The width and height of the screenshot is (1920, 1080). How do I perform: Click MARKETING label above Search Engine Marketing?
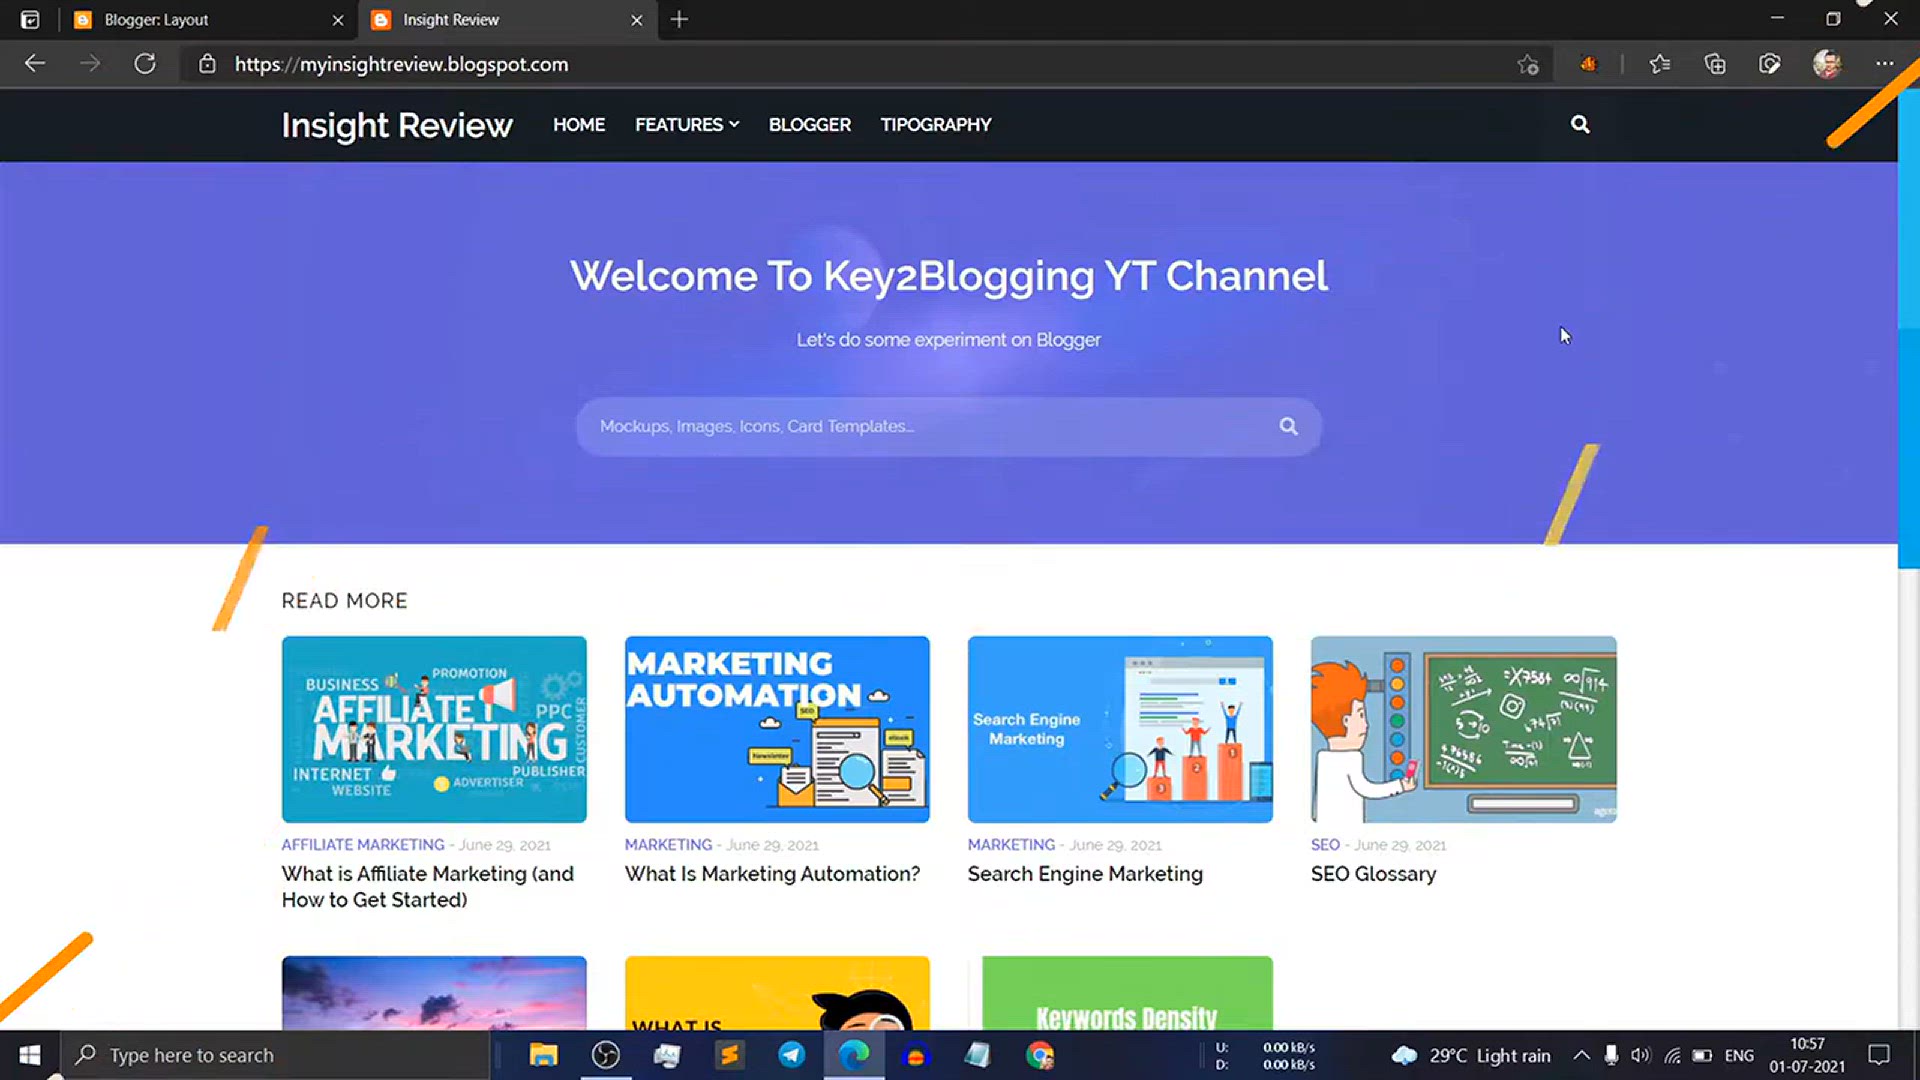coord(1011,845)
